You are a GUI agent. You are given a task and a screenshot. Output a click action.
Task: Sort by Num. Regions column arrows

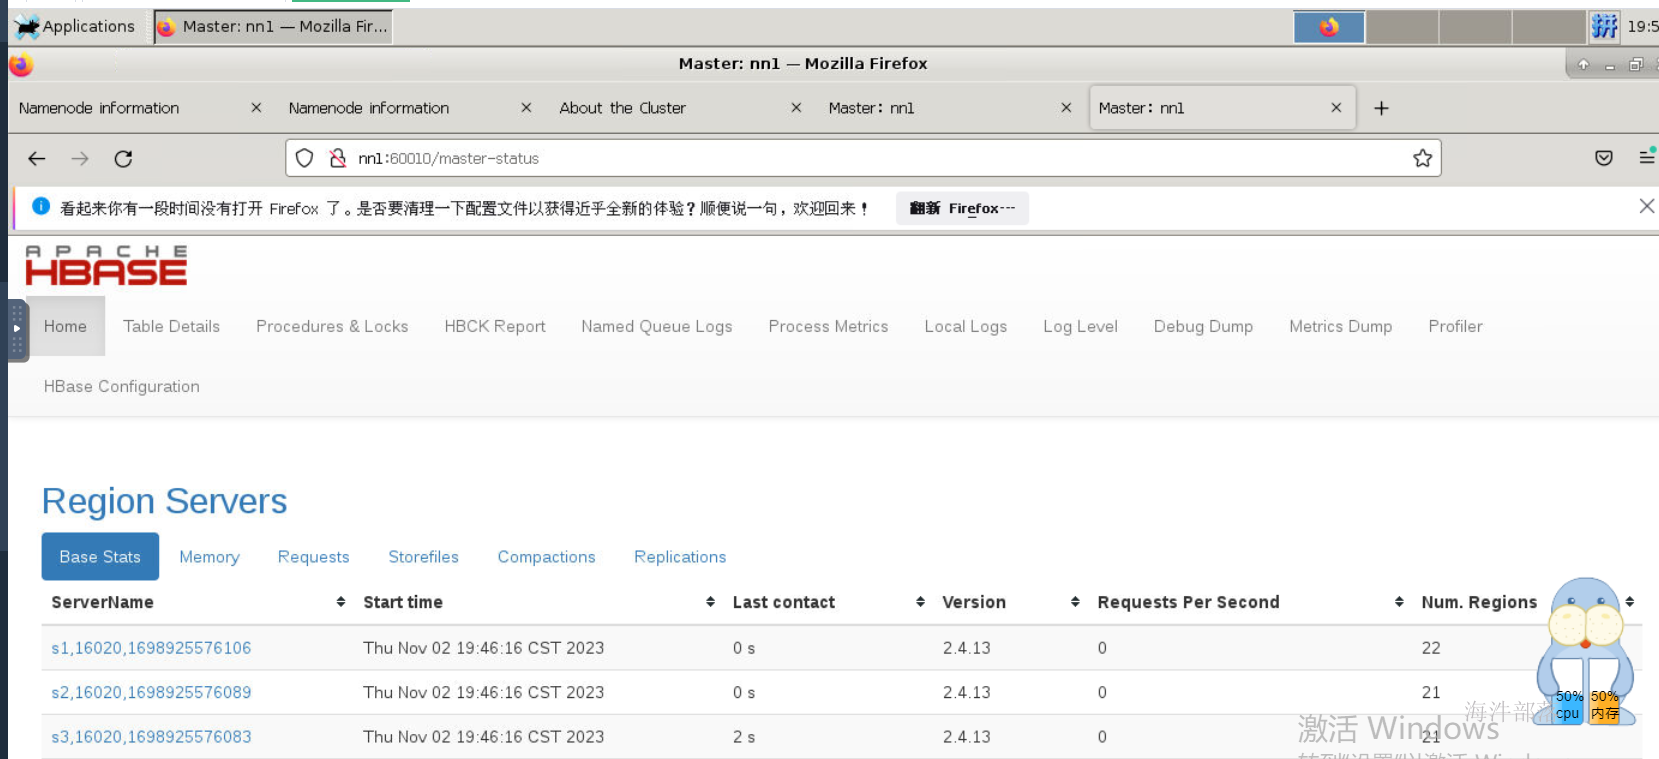point(1629,602)
